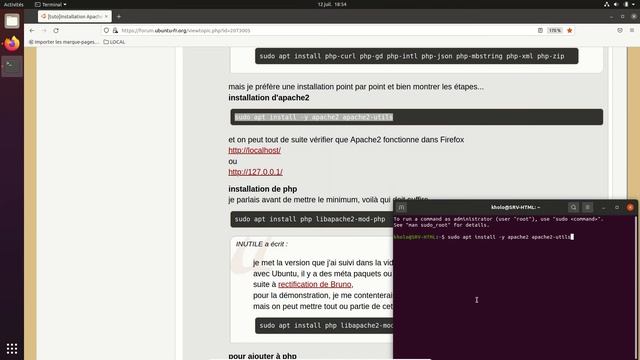Toggle reader view in the address bar

point(540,30)
